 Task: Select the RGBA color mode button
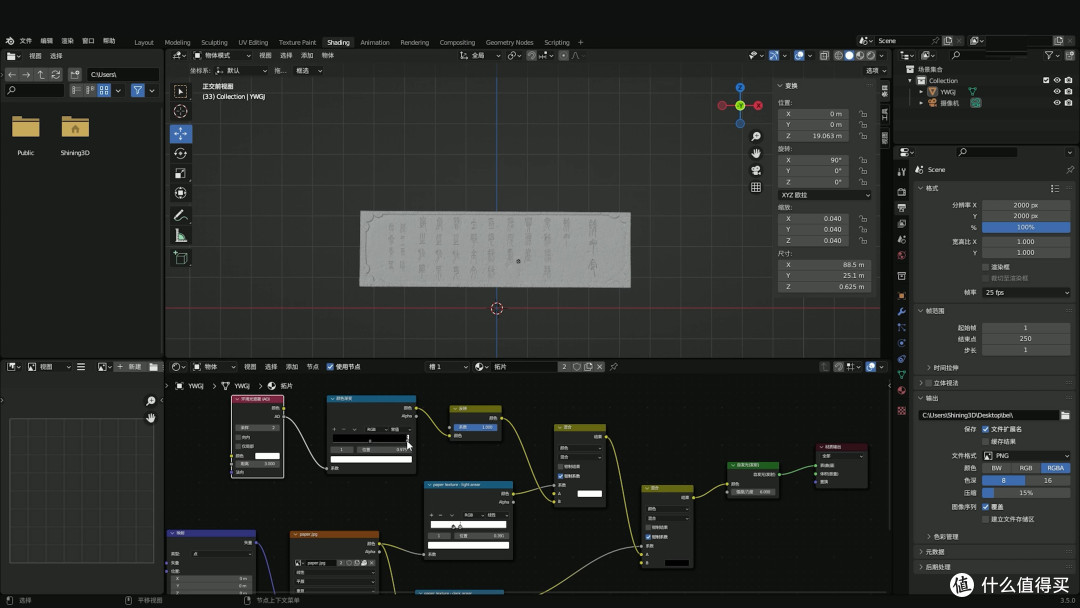point(1055,468)
